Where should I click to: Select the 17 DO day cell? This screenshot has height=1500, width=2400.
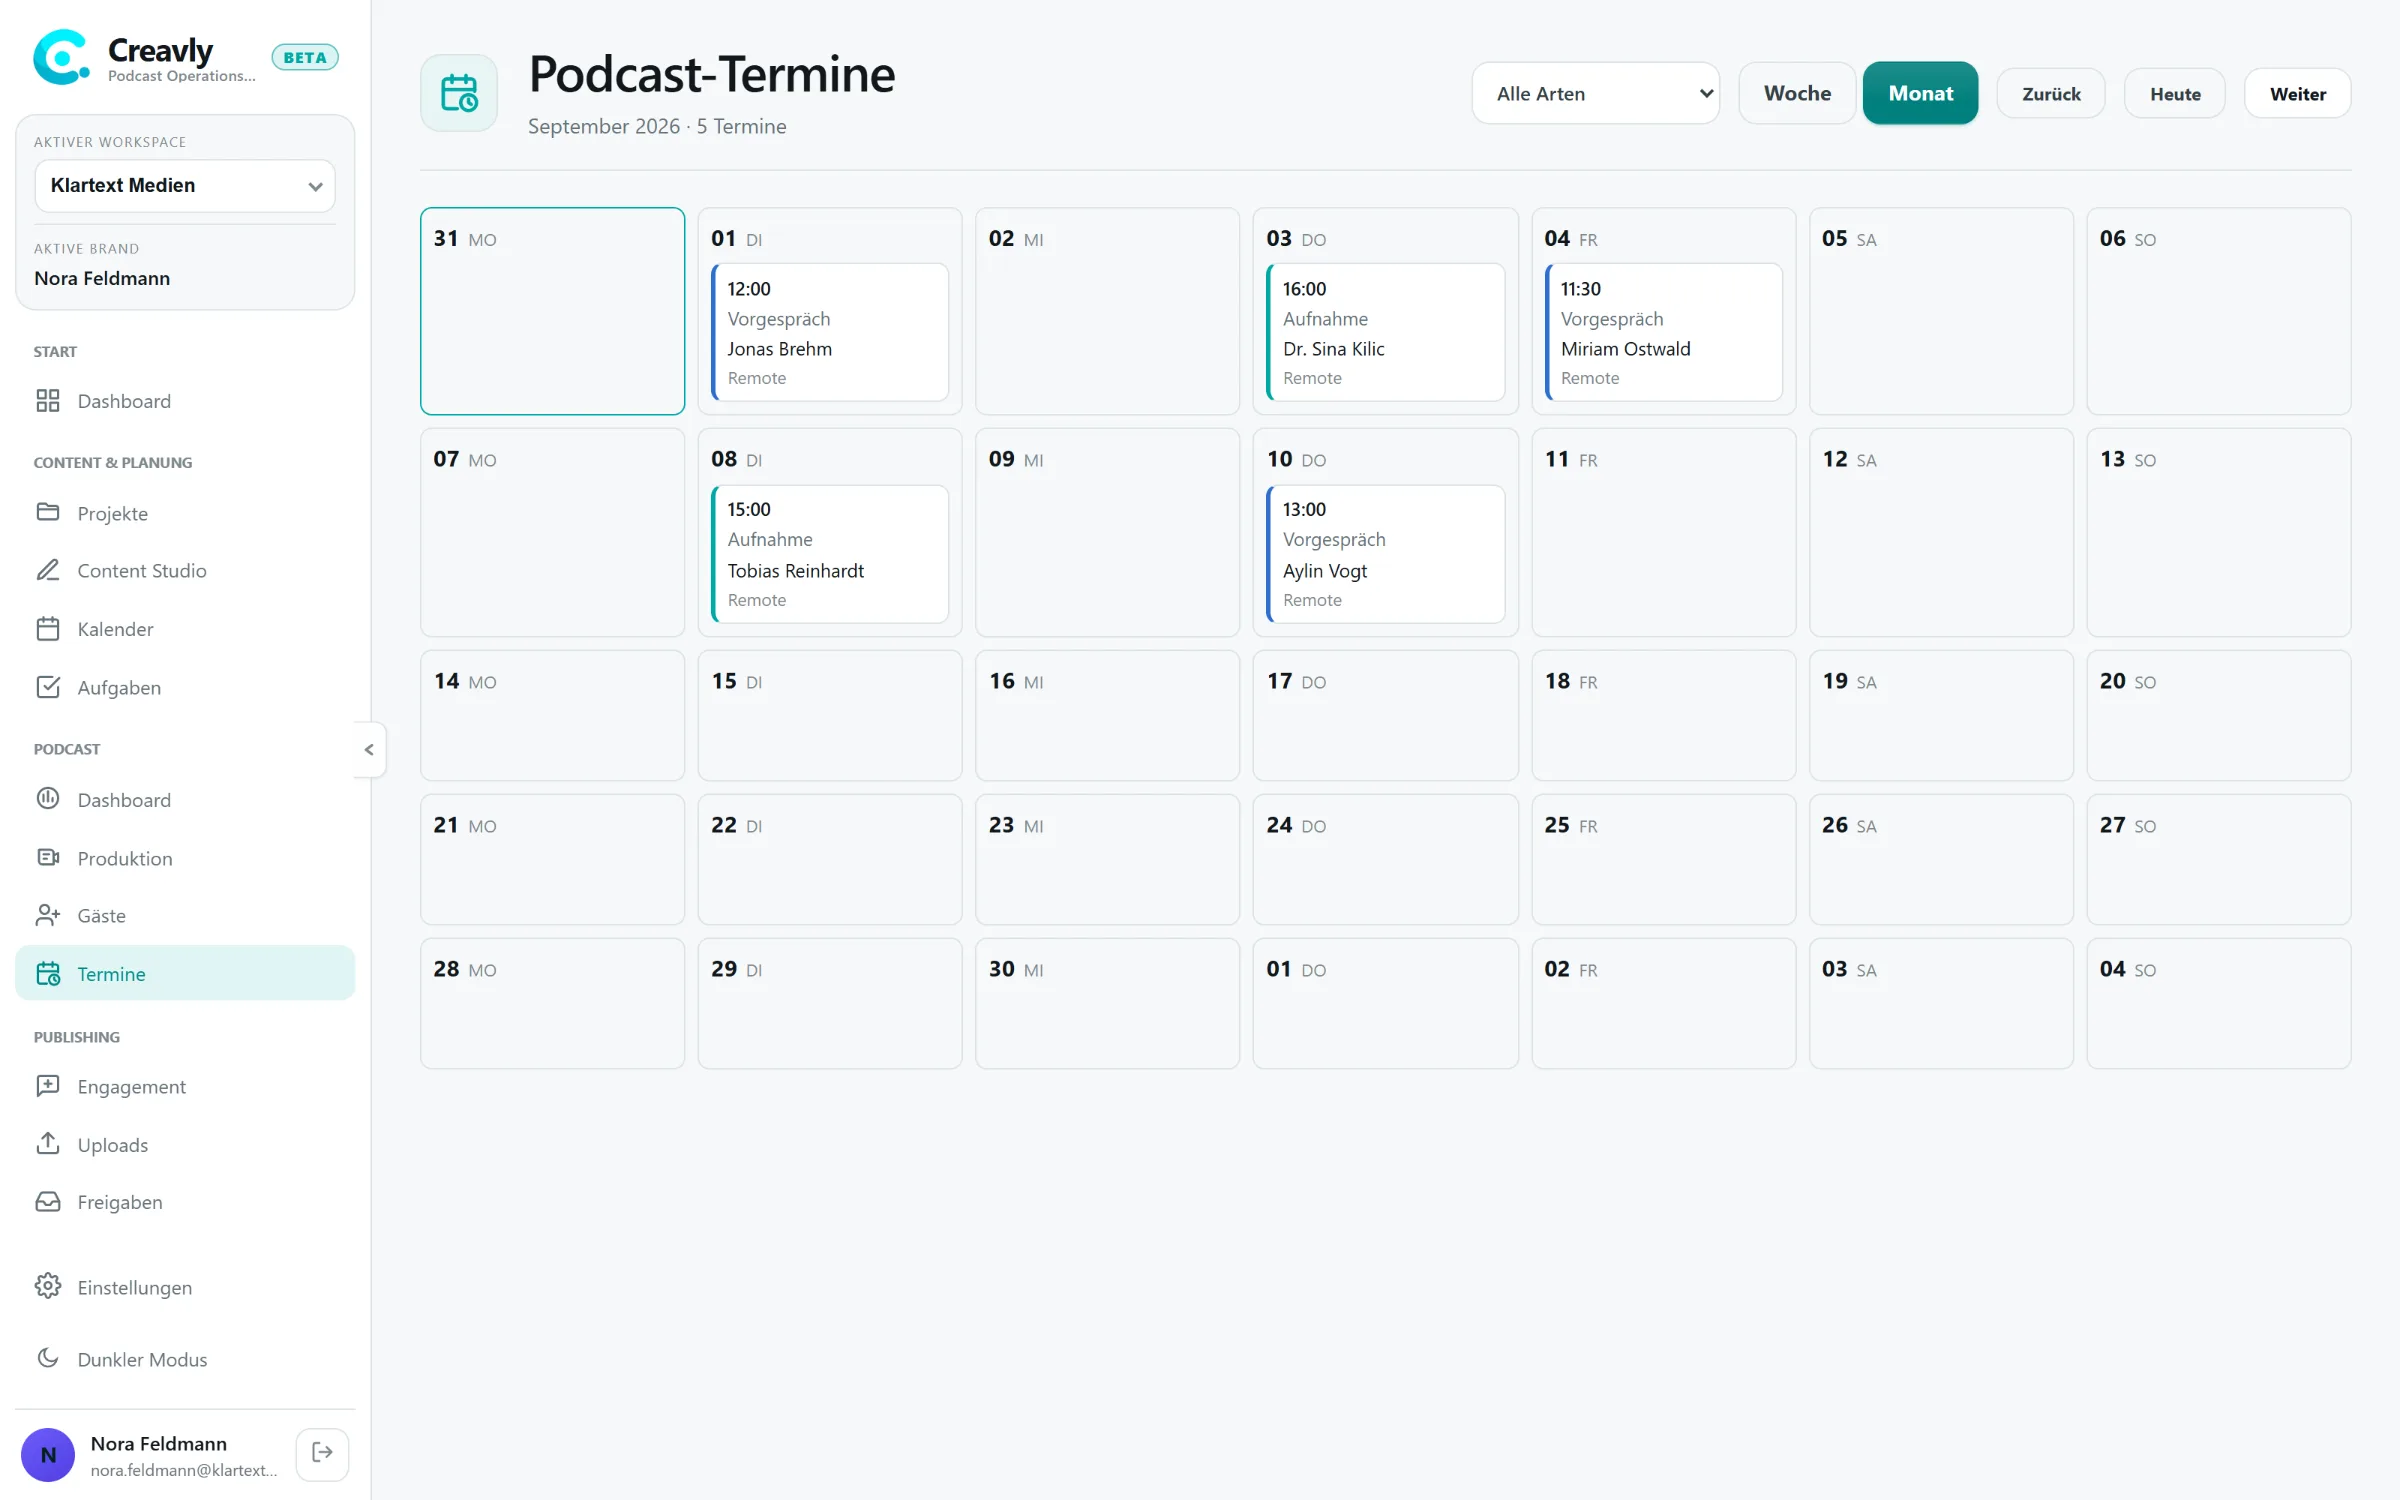click(1385, 715)
